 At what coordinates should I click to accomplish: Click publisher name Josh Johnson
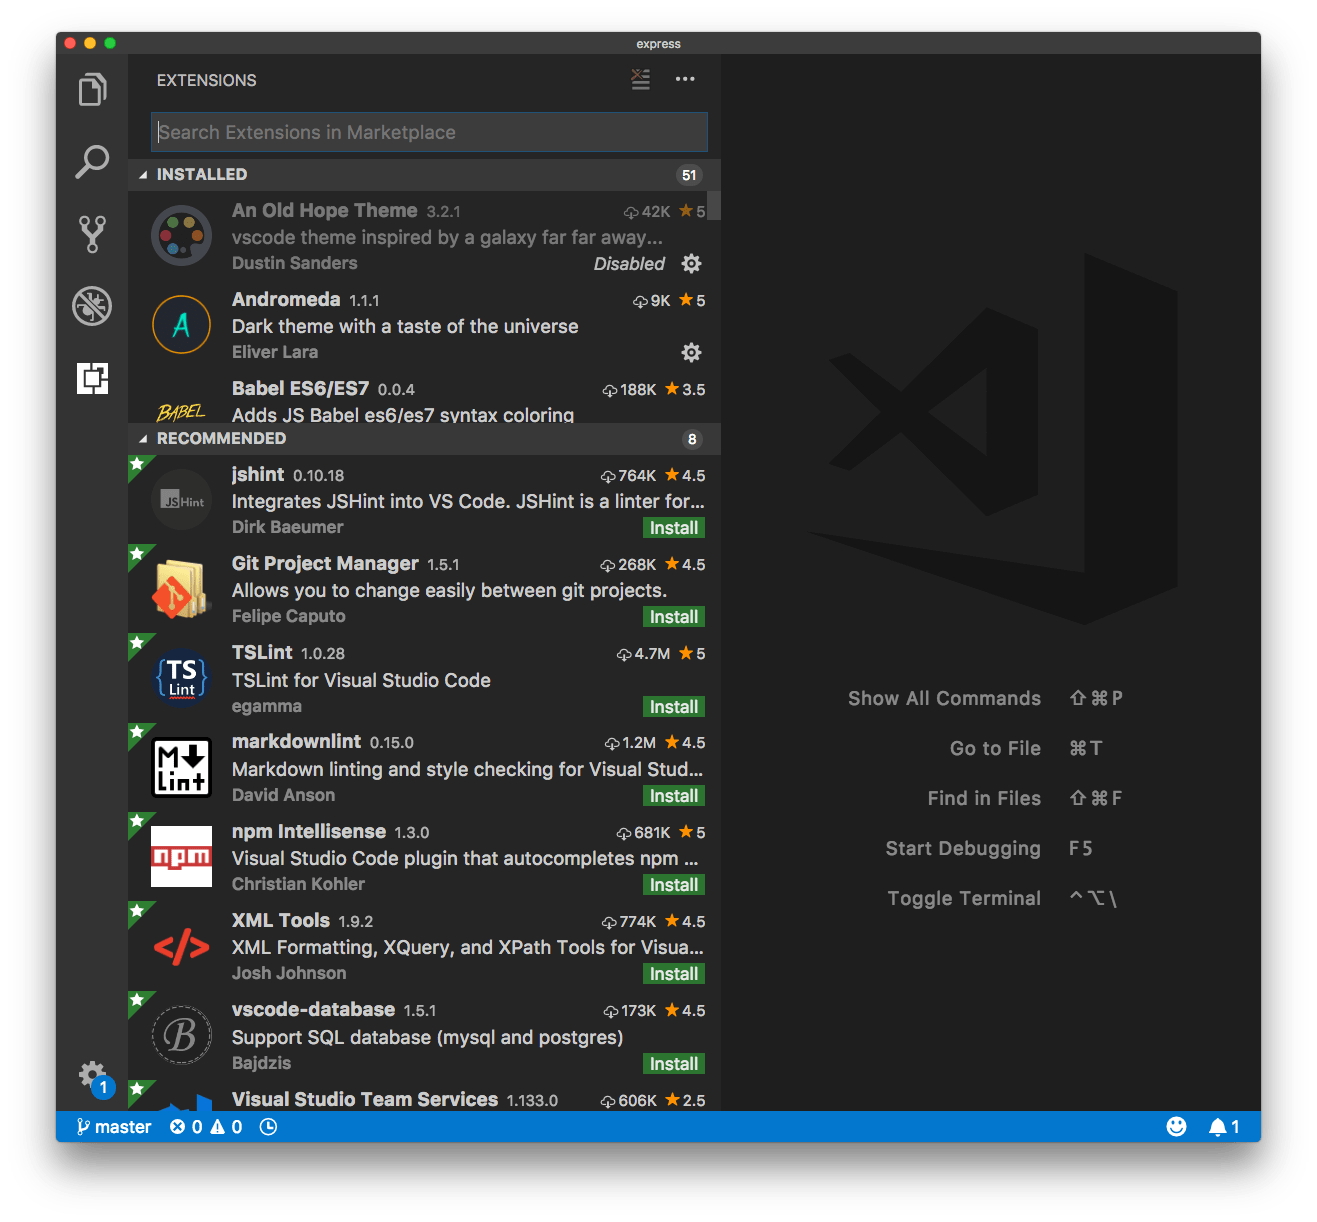click(289, 973)
